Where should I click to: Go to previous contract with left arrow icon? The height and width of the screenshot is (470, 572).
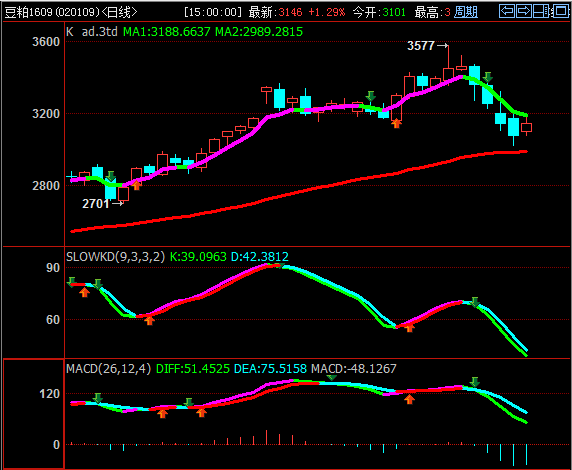point(507,11)
